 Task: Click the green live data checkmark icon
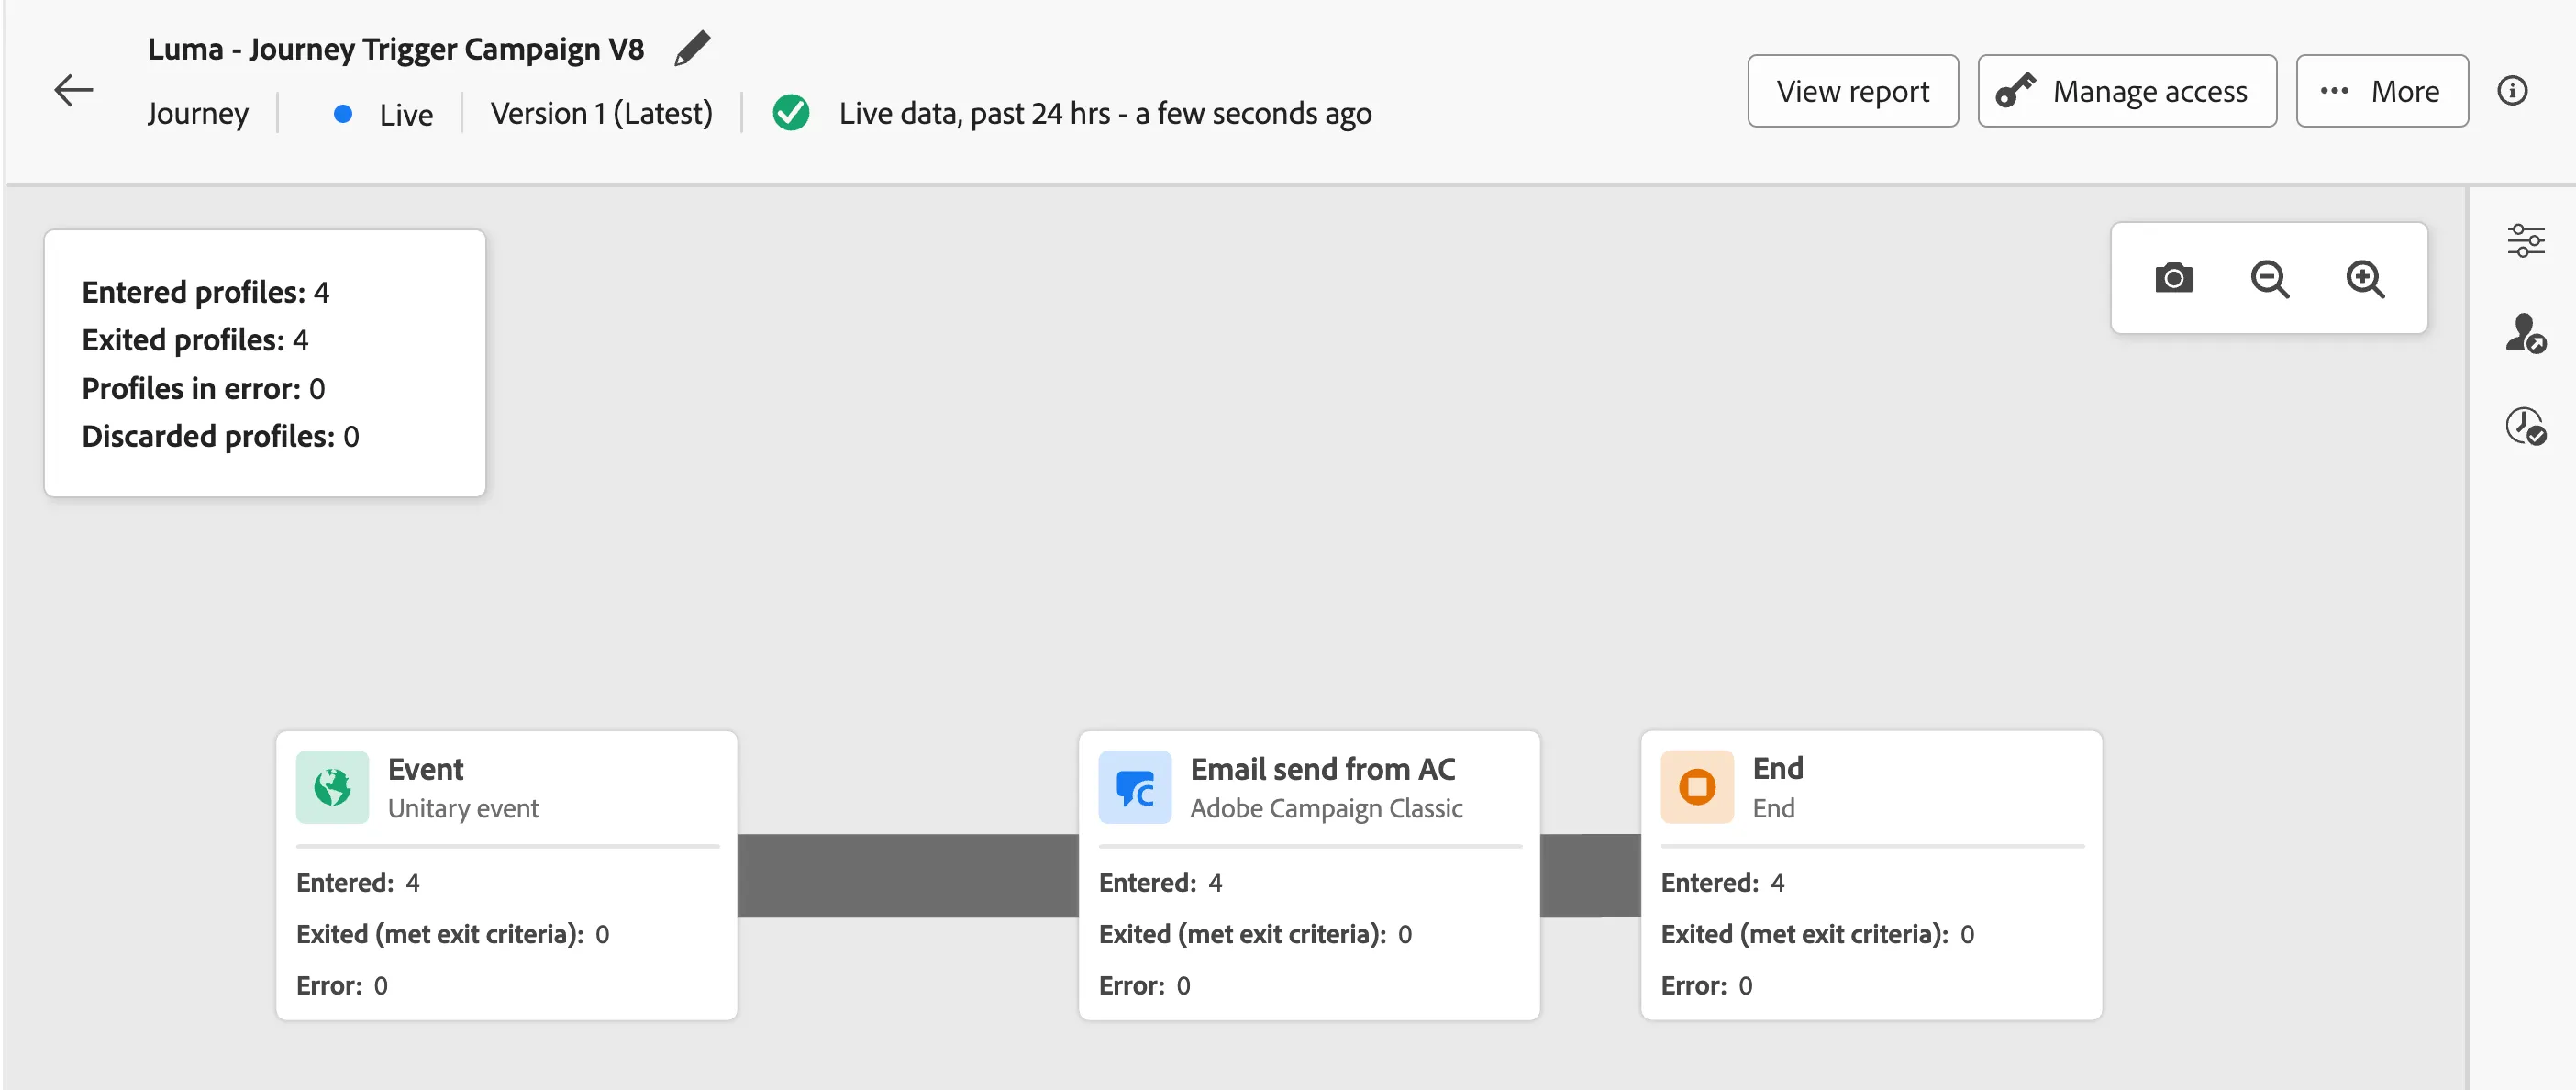click(791, 113)
